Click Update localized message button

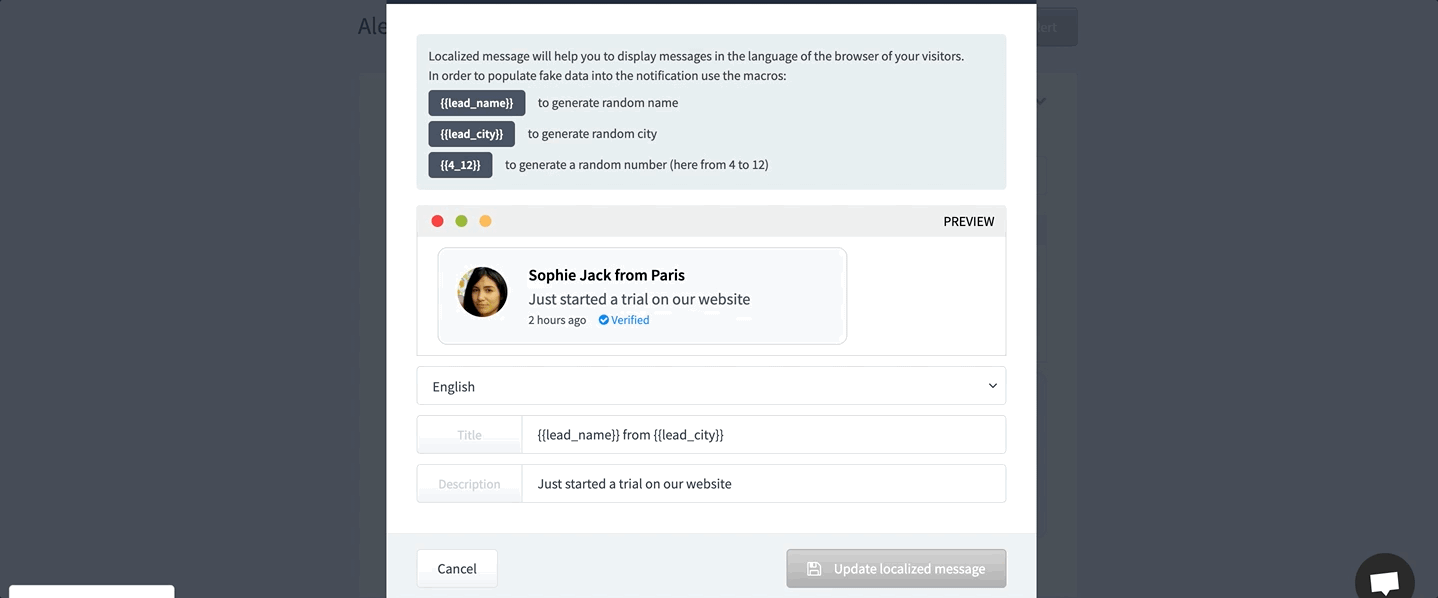click(x=896, y=568)
